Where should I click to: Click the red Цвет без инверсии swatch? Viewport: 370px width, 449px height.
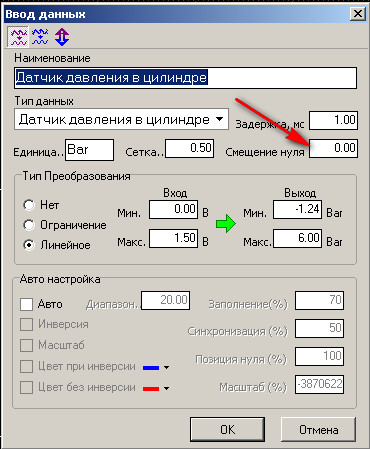[151, 389]
